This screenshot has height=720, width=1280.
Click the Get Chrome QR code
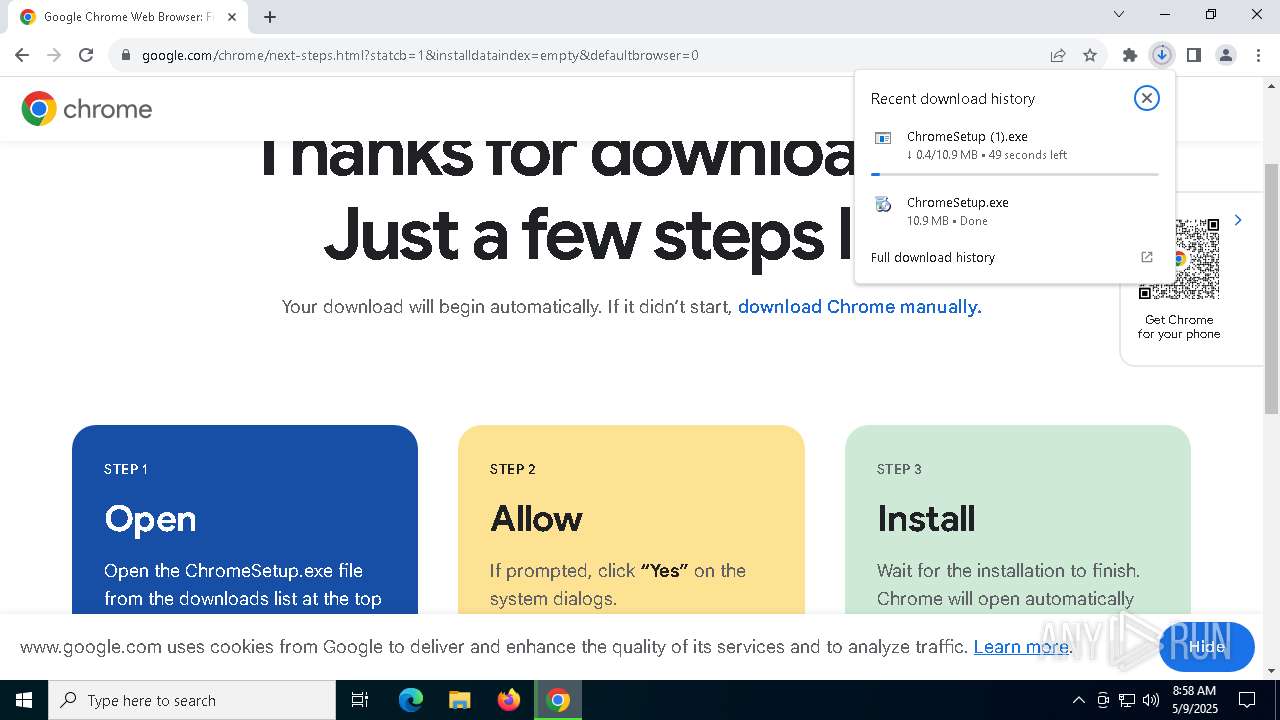1179,259
